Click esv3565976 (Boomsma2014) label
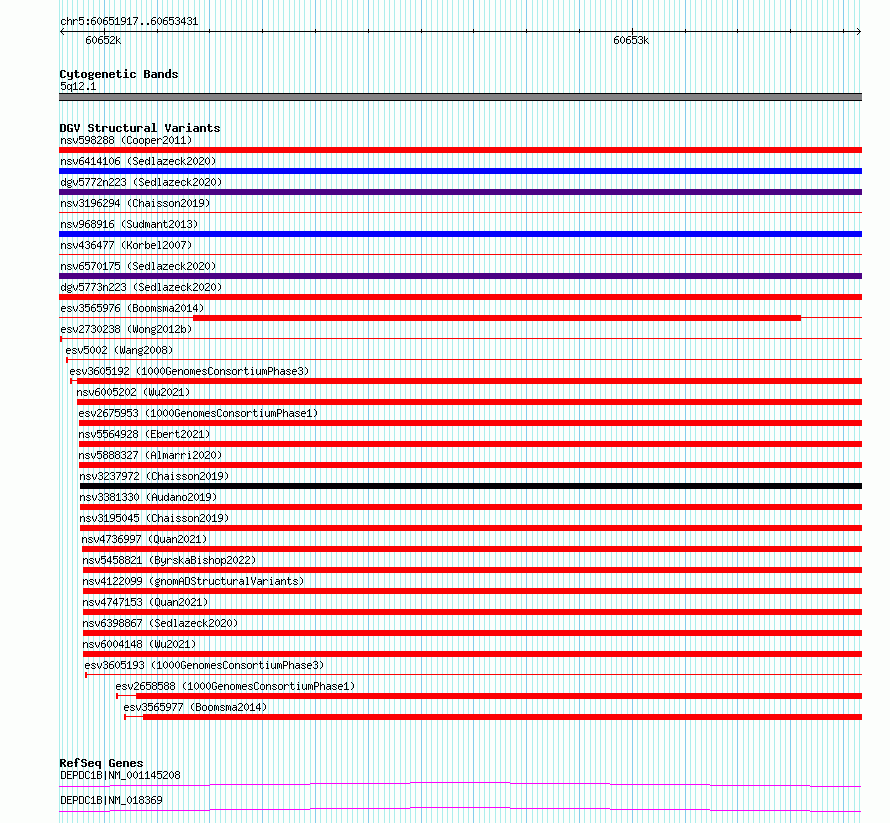 (x=132, y=308)
